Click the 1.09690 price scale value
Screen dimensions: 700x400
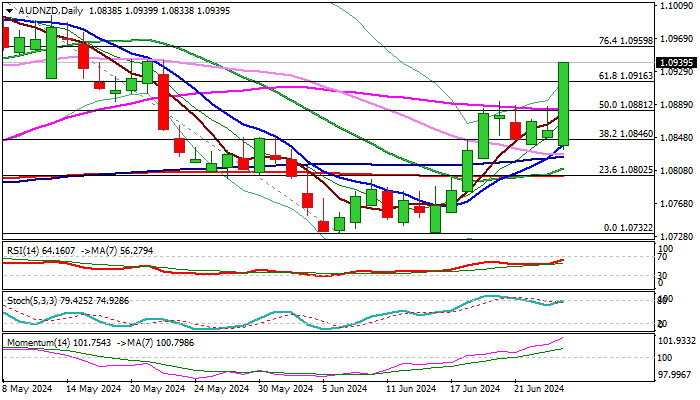pos(676,39)
